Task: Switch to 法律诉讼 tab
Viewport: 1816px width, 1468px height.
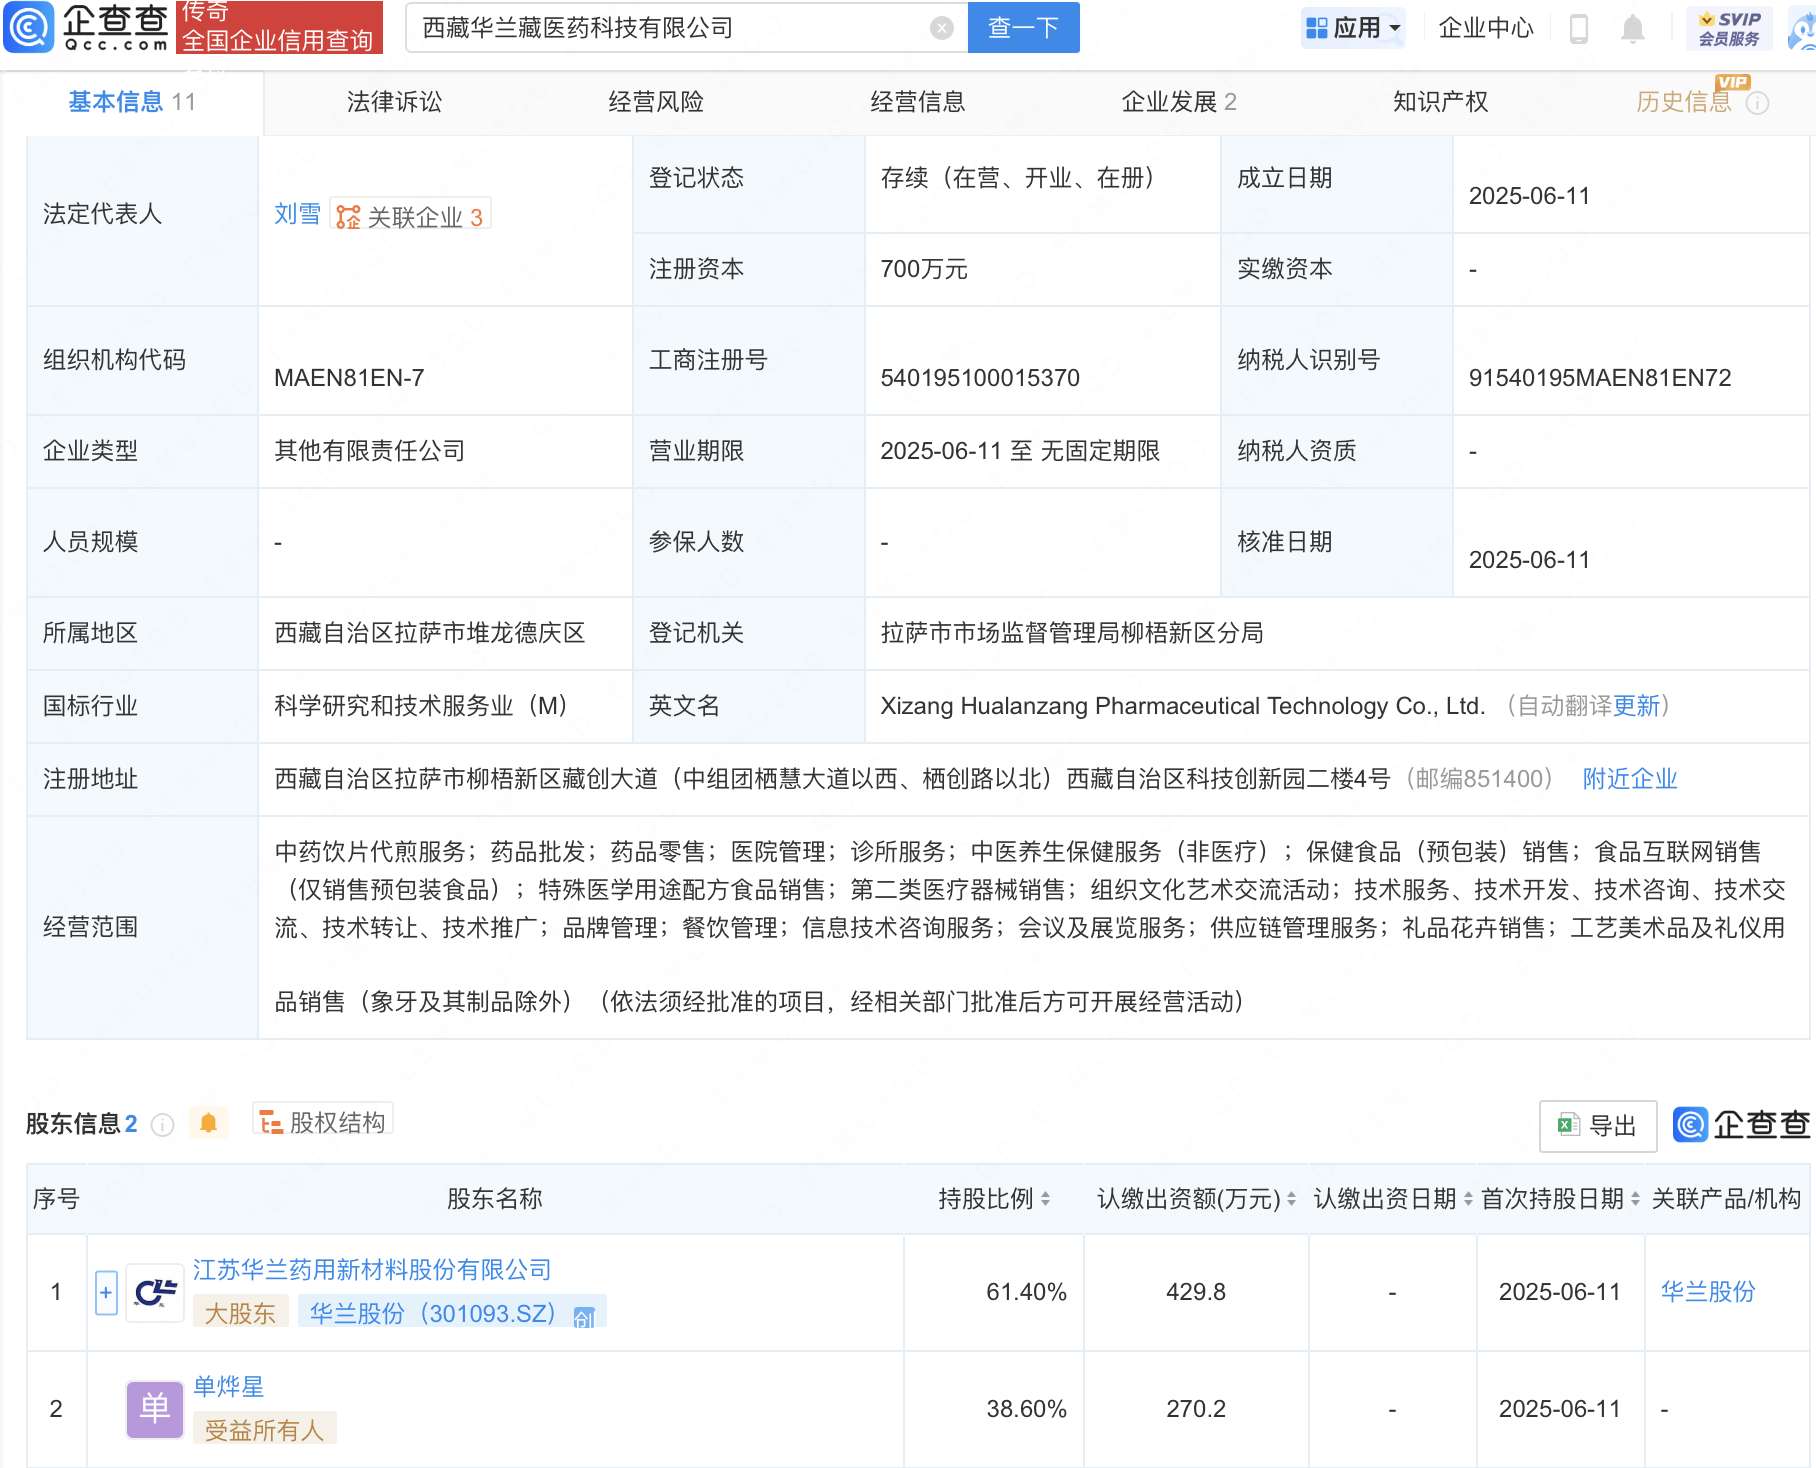Action: (x=394, y=102)
